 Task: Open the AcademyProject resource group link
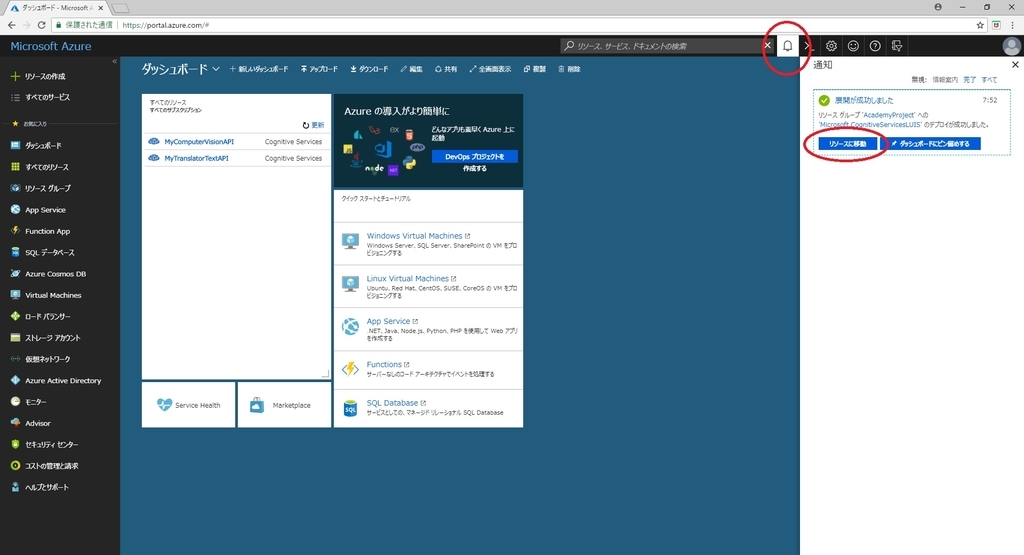pyautogui.click(x=889, y=115)
